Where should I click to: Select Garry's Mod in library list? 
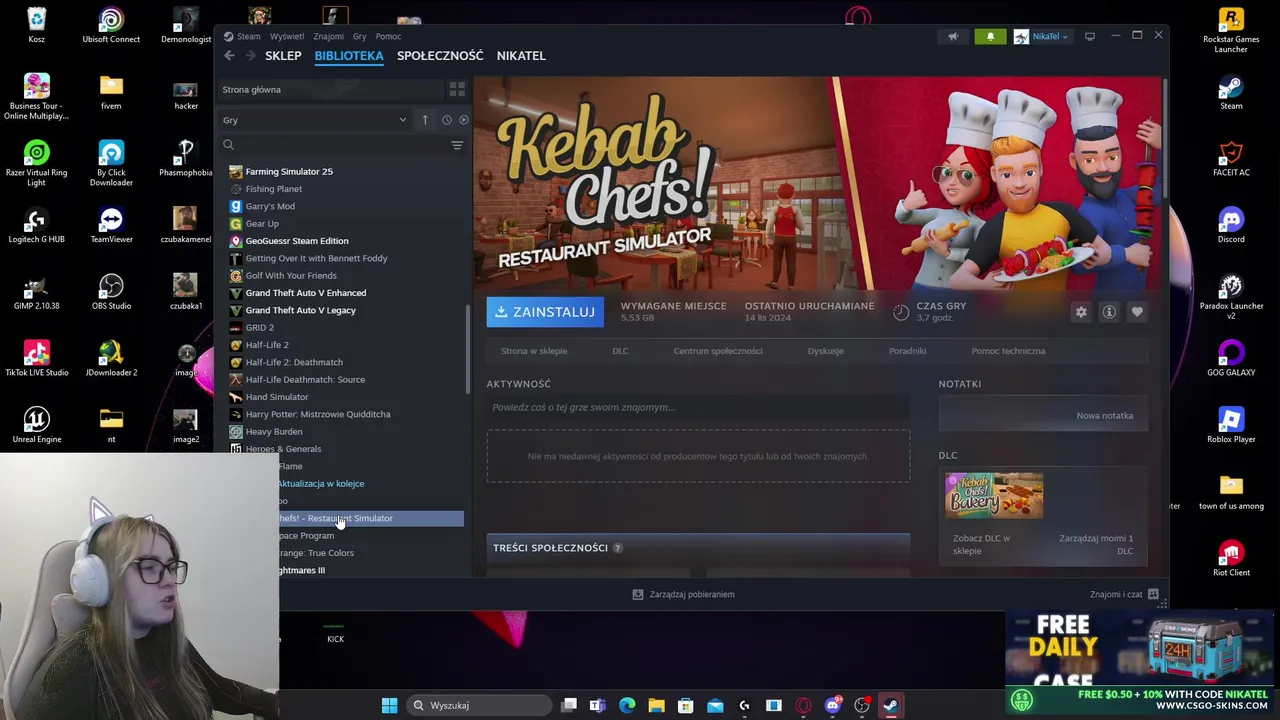(x=270, y=206)
